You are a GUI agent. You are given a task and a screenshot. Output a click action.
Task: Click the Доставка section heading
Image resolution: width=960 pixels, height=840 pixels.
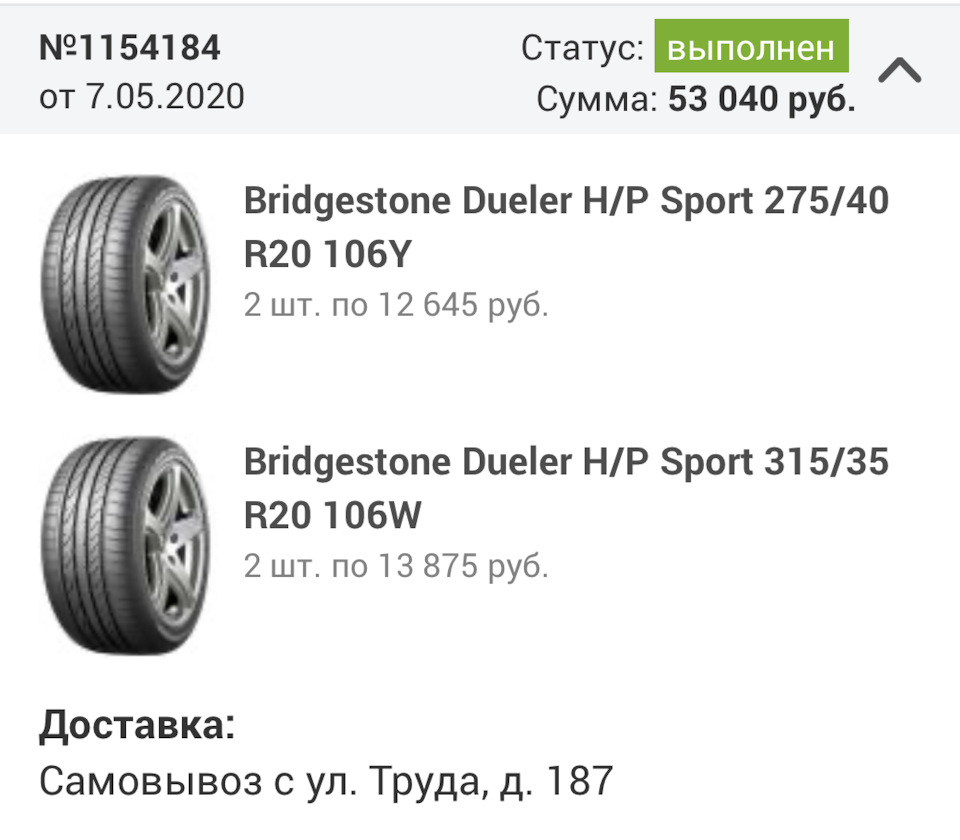tap(137, 726)
